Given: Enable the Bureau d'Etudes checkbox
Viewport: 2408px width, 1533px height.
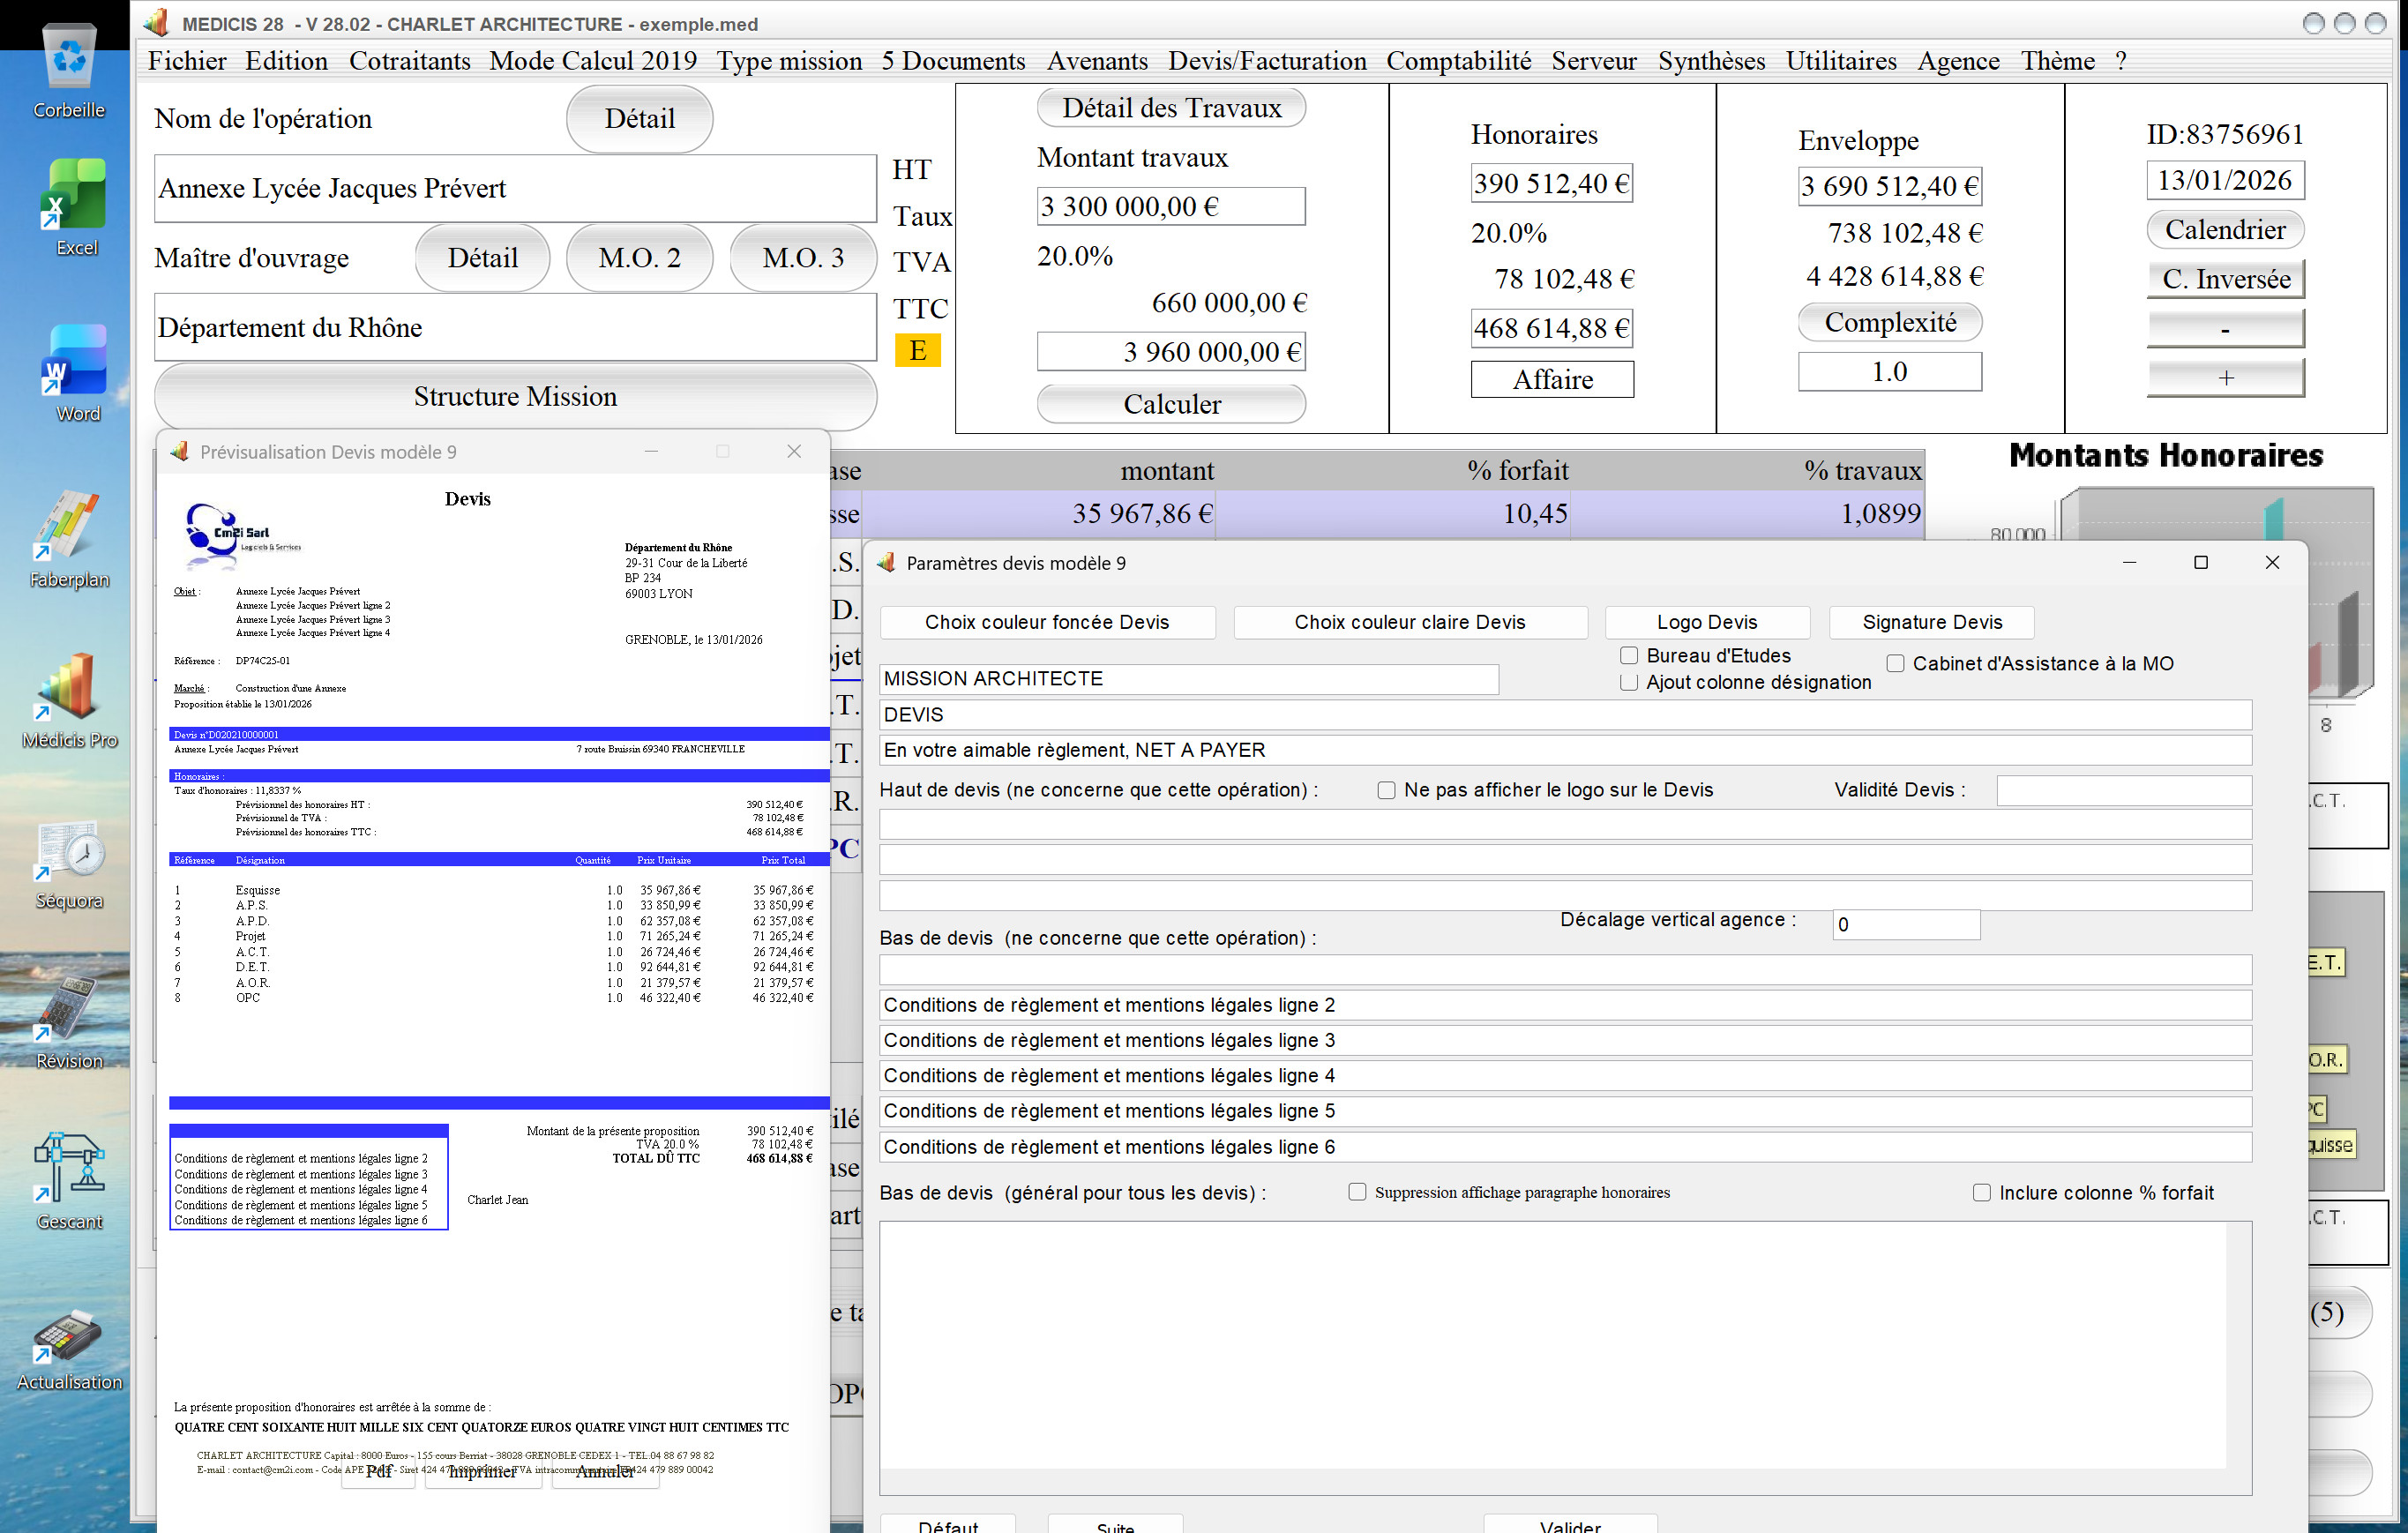Looking at the screenshot, I should (1628, 655).
